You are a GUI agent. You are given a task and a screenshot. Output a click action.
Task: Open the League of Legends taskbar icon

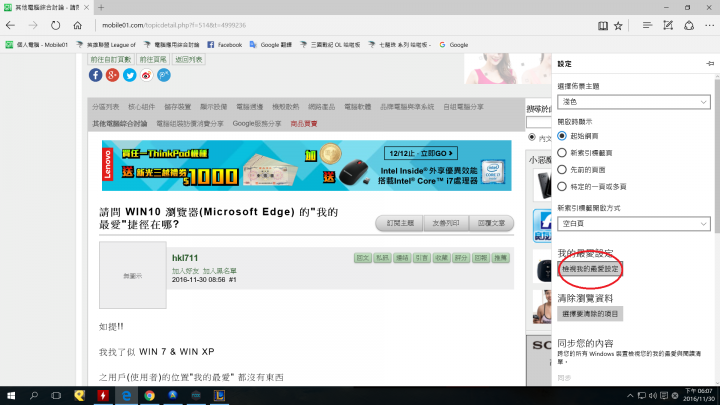(x=219, y=395)
